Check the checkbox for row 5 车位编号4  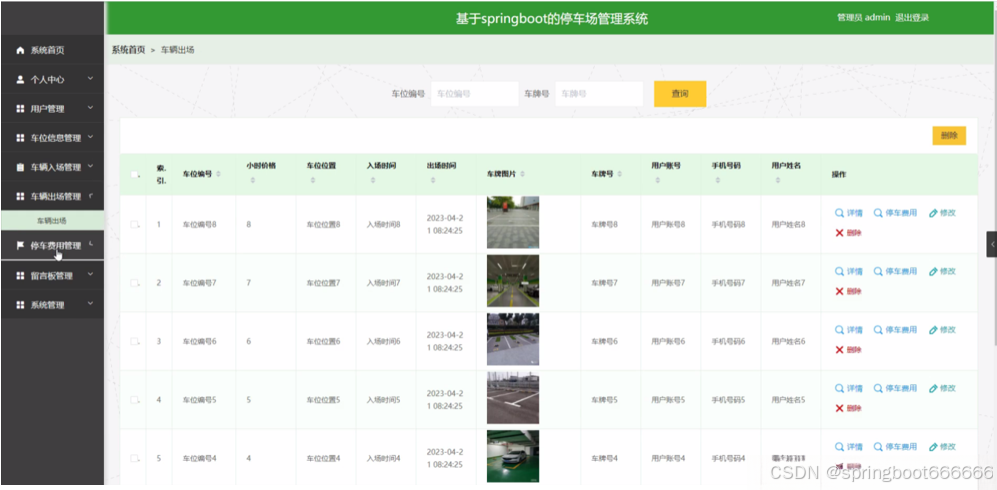coord(134,458)
